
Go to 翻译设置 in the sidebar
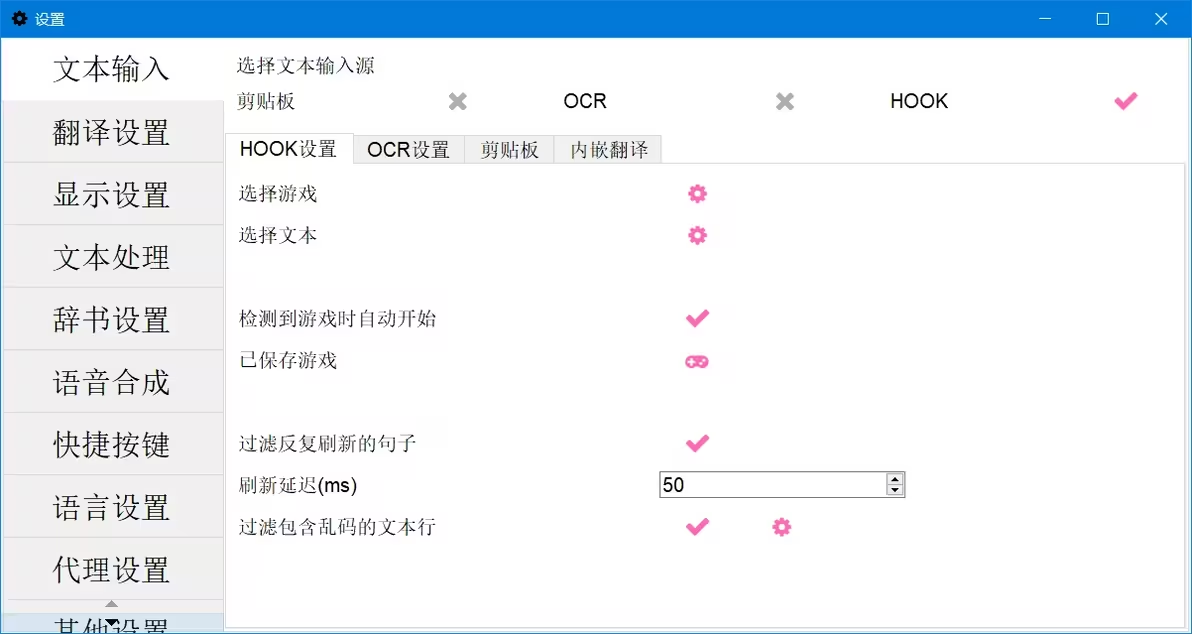coord(112,132)
